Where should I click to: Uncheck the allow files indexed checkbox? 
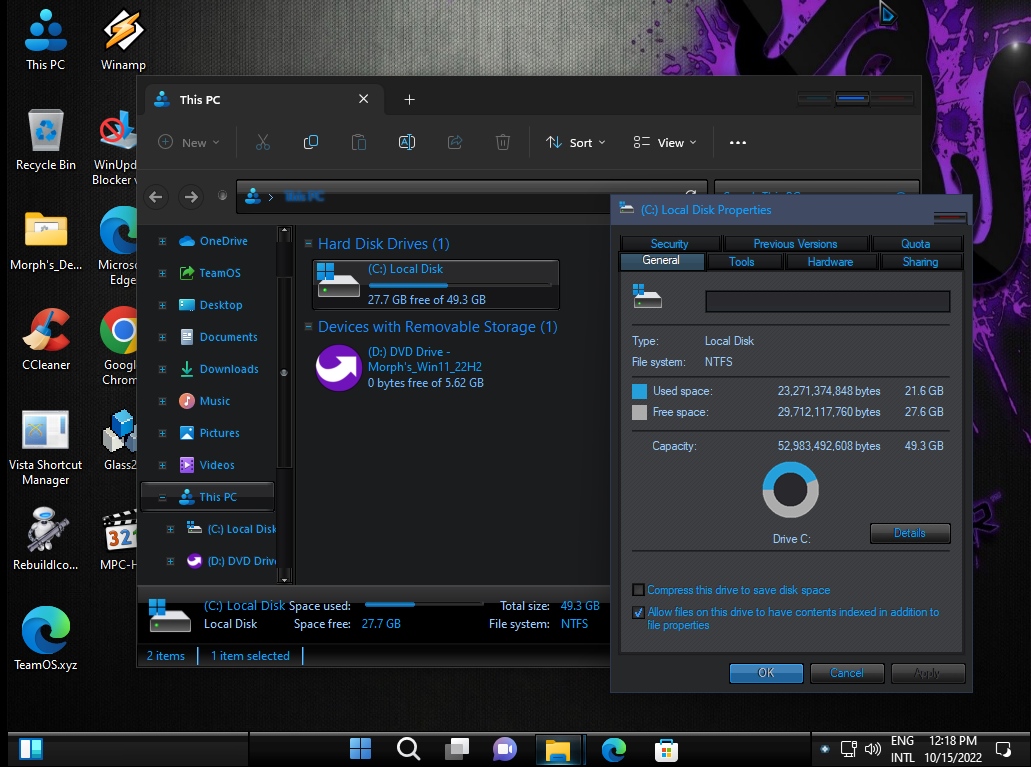[638, 612]
